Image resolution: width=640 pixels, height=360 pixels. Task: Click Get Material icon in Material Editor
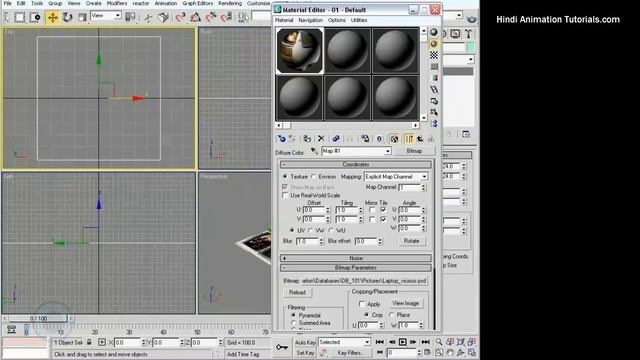[x=281, y=139]
